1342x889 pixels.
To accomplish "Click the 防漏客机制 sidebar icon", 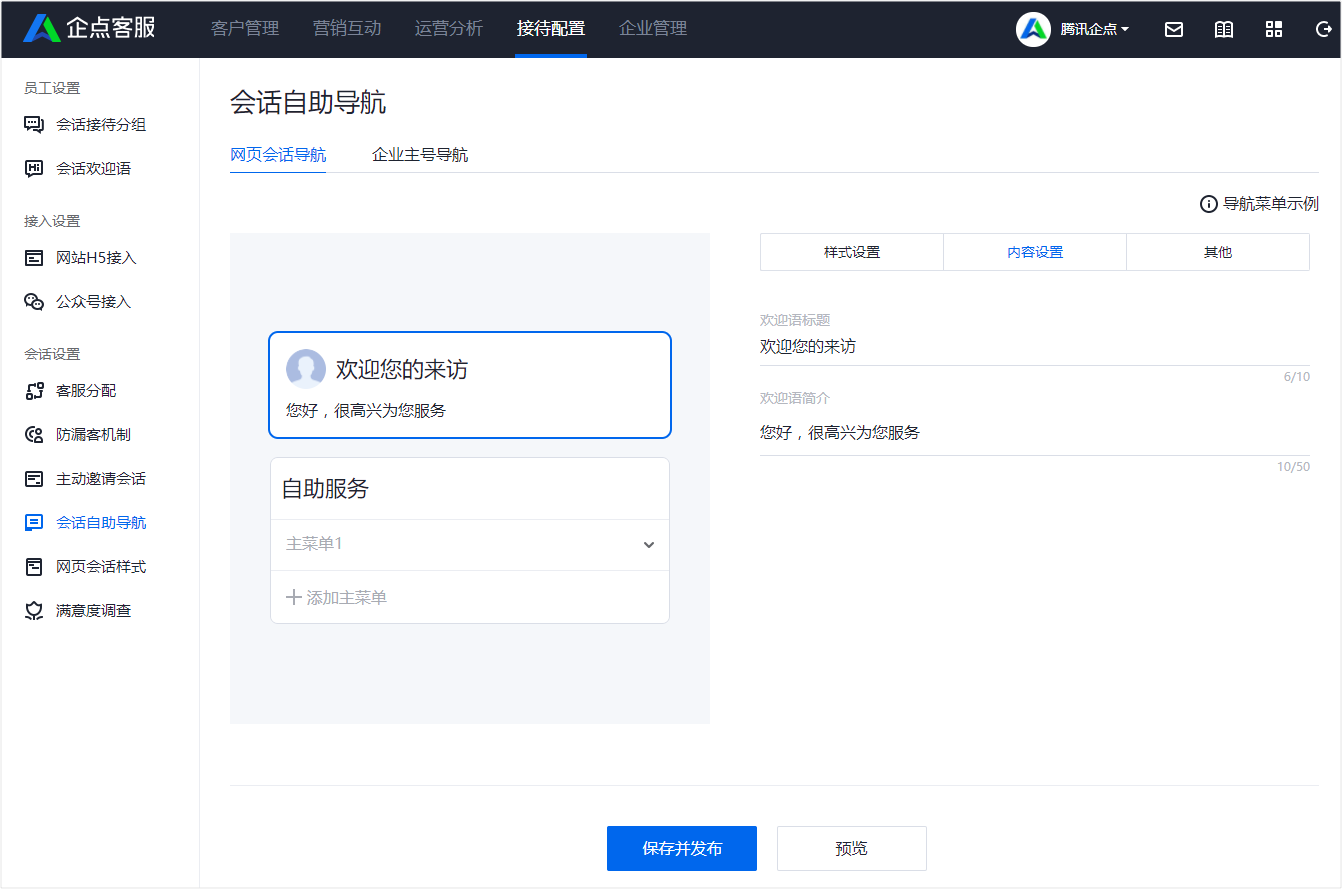I will coord(34,435).
